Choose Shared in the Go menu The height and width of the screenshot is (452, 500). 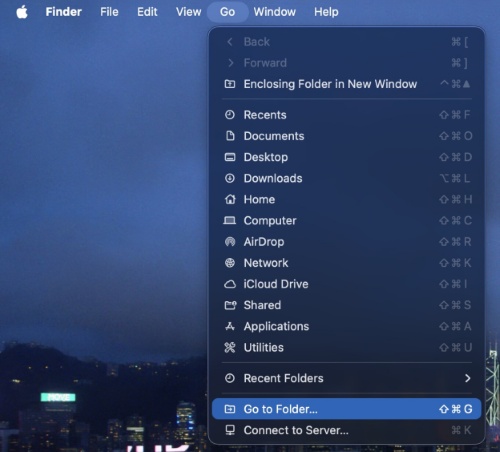347,305
